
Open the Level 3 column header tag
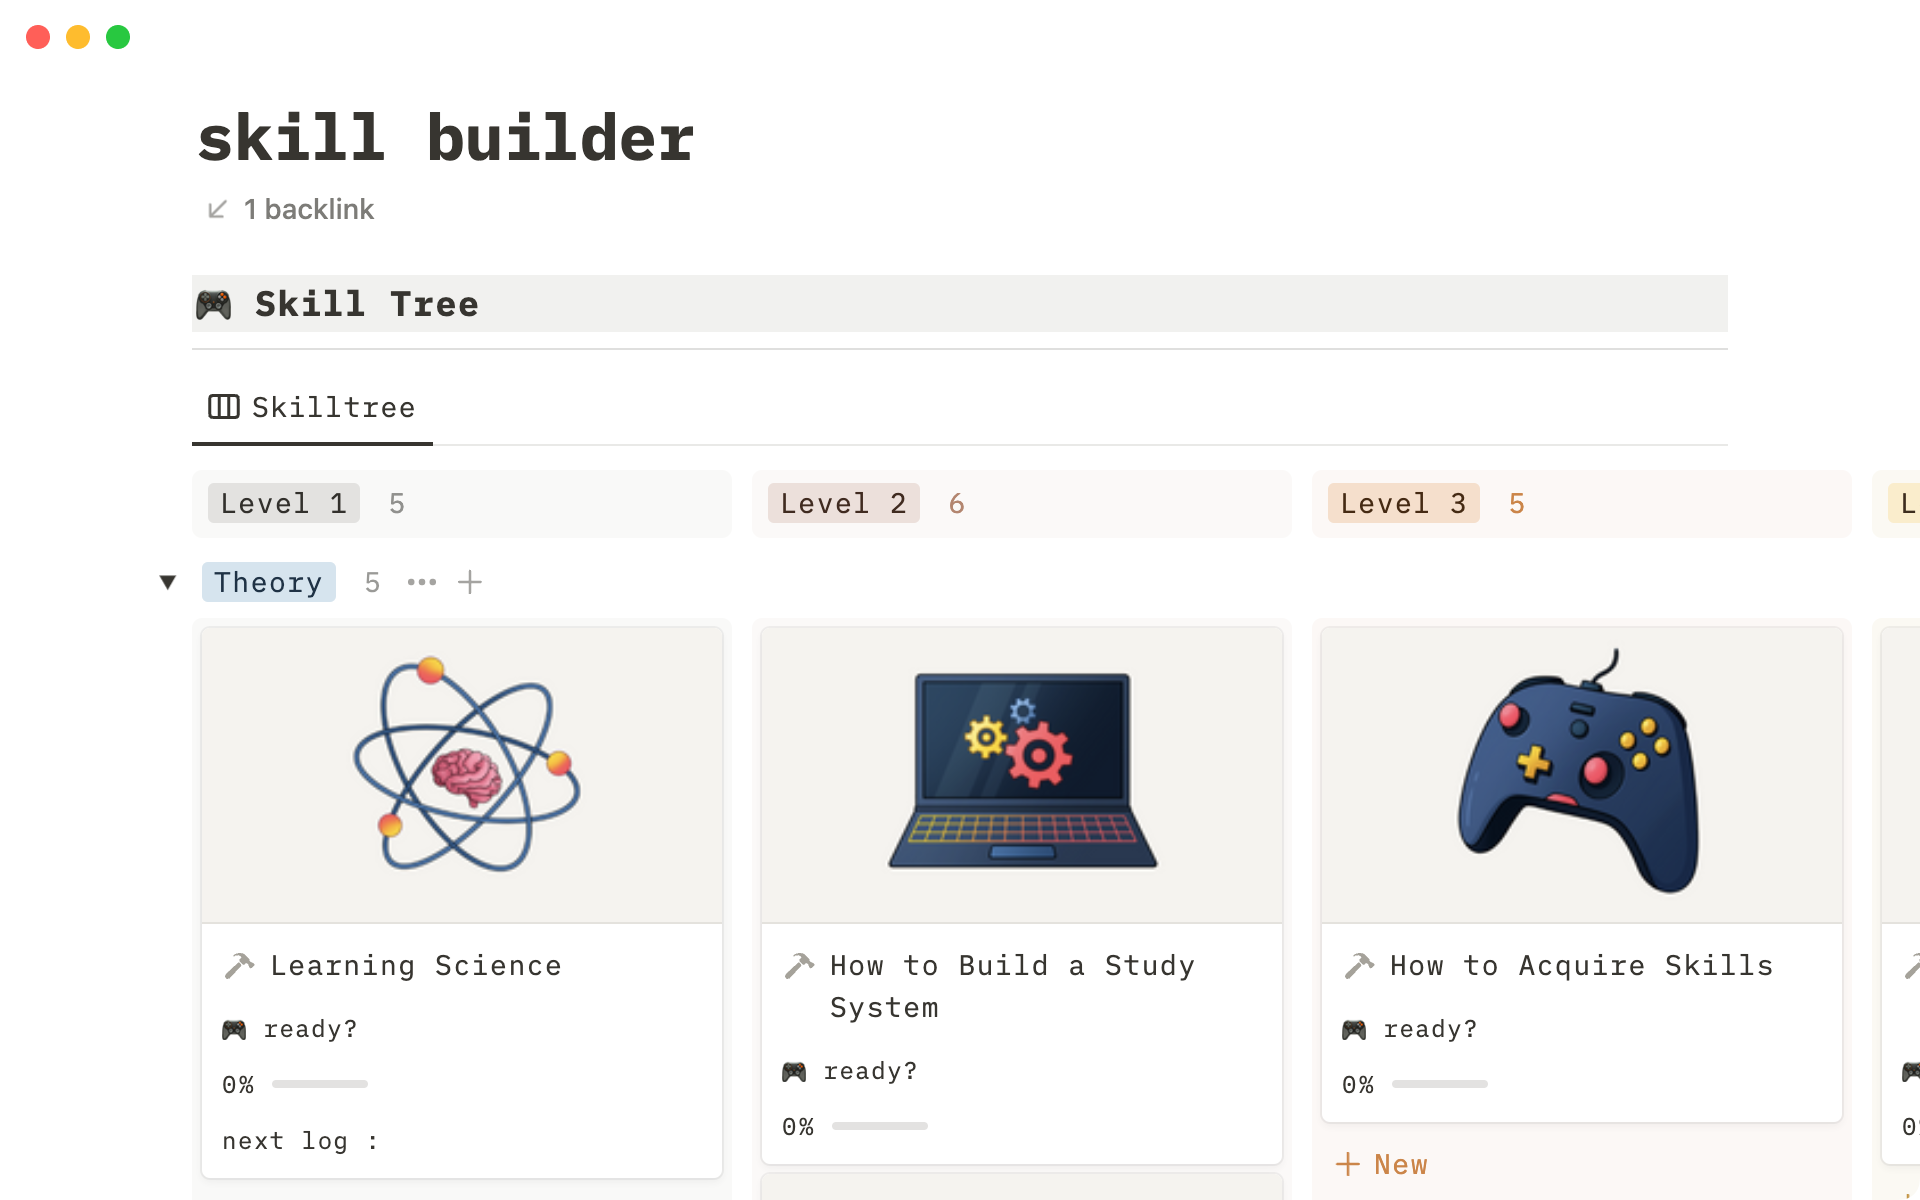[x=1403, y=503]
